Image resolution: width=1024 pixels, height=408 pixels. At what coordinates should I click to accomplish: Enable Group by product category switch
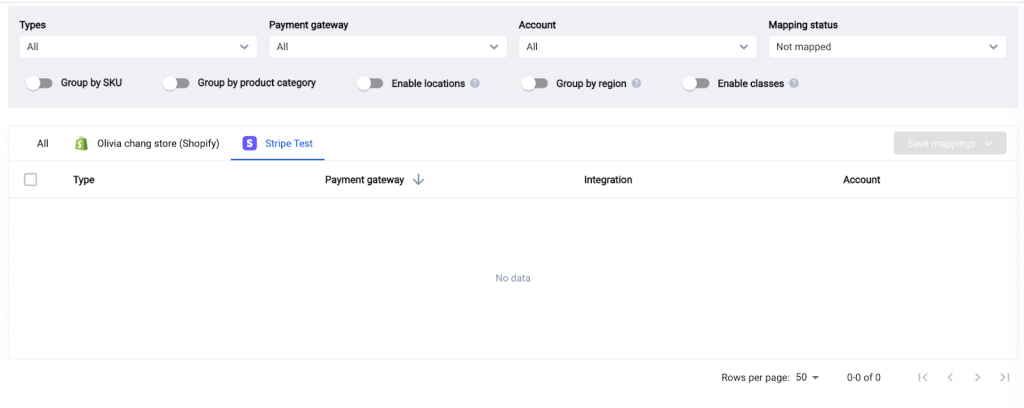coord(176,84)
